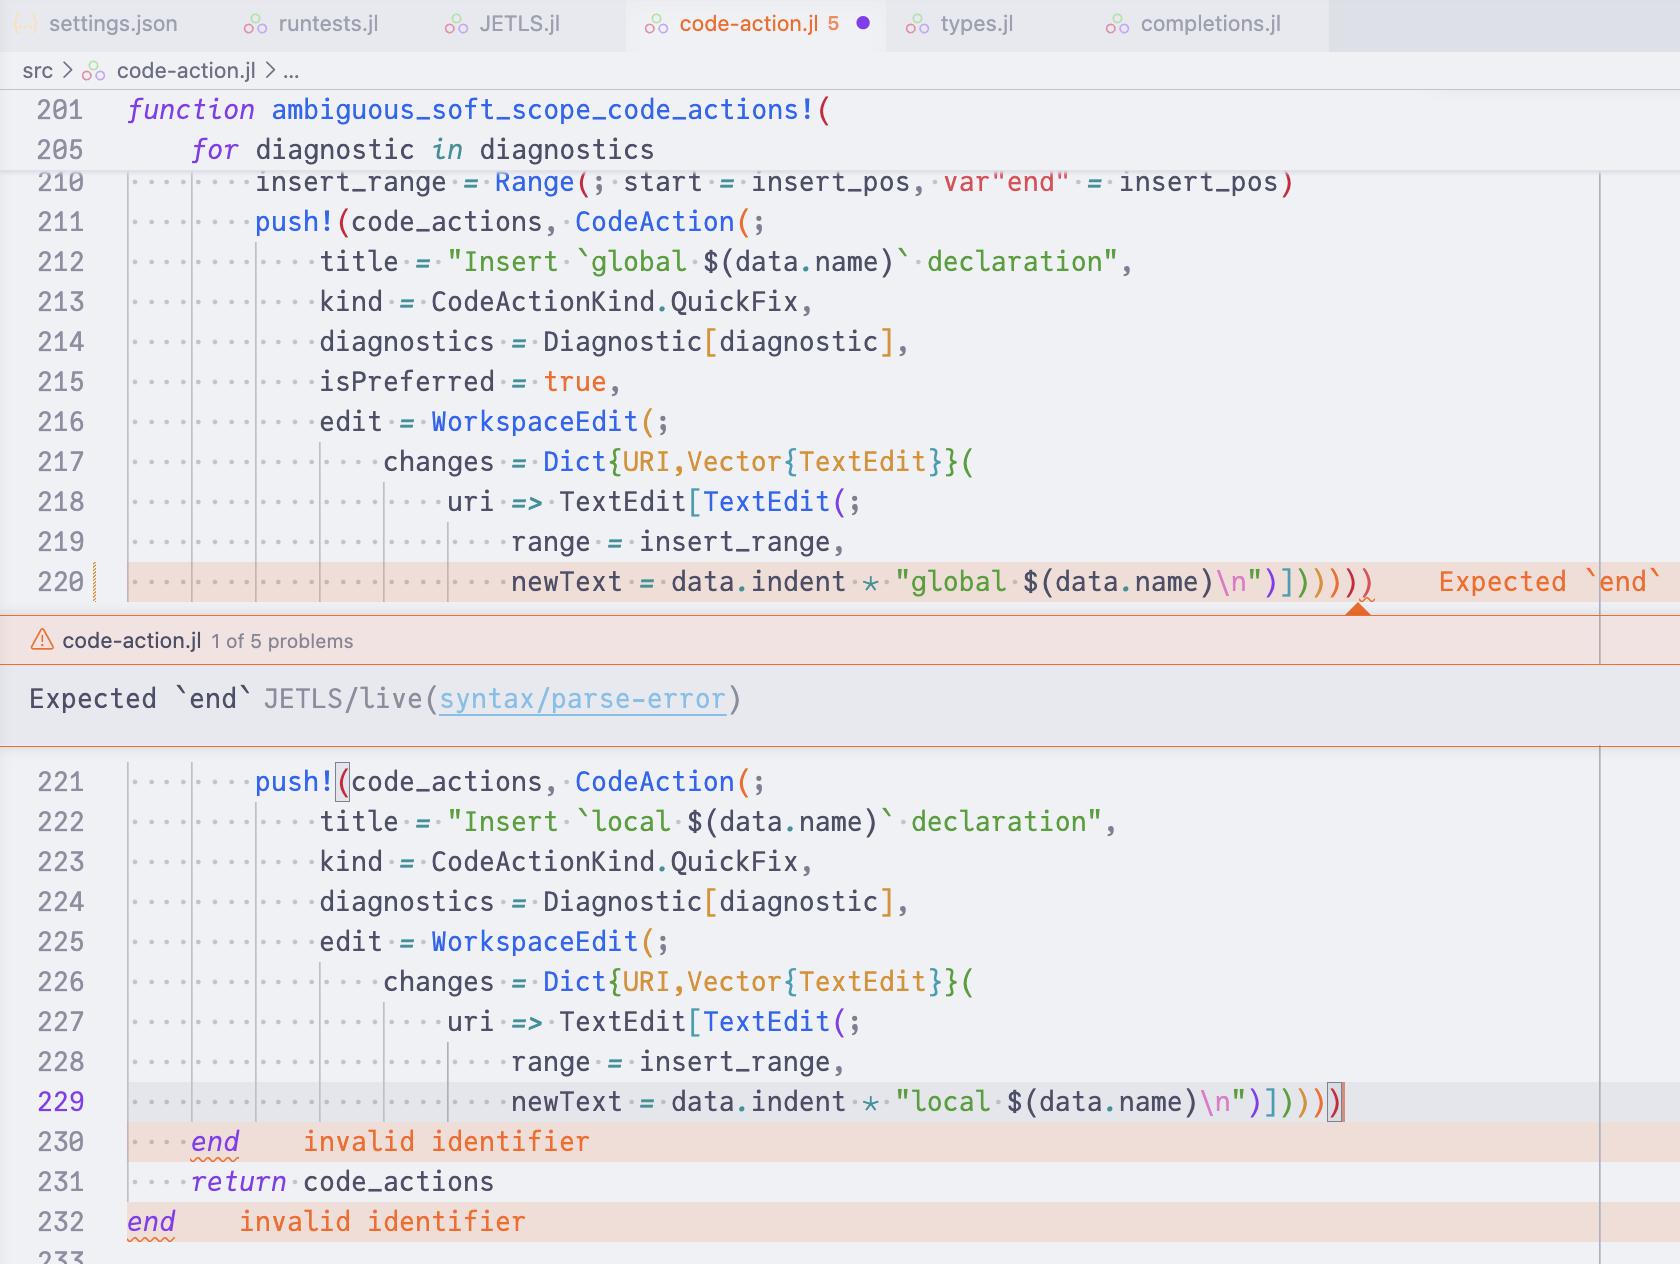Click the unsaved-changes dot on code-action.jl tab

coord(863,23)
